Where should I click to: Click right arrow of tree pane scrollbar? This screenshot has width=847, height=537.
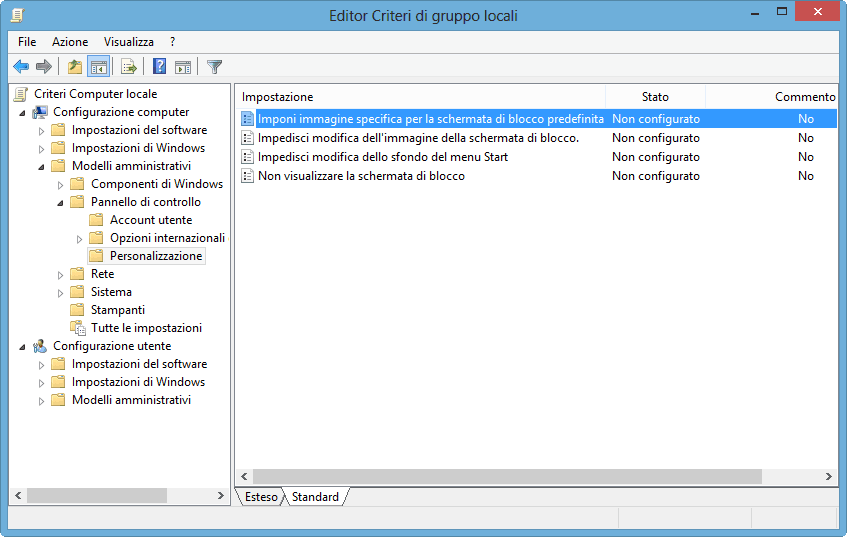(x=220, y=495)
